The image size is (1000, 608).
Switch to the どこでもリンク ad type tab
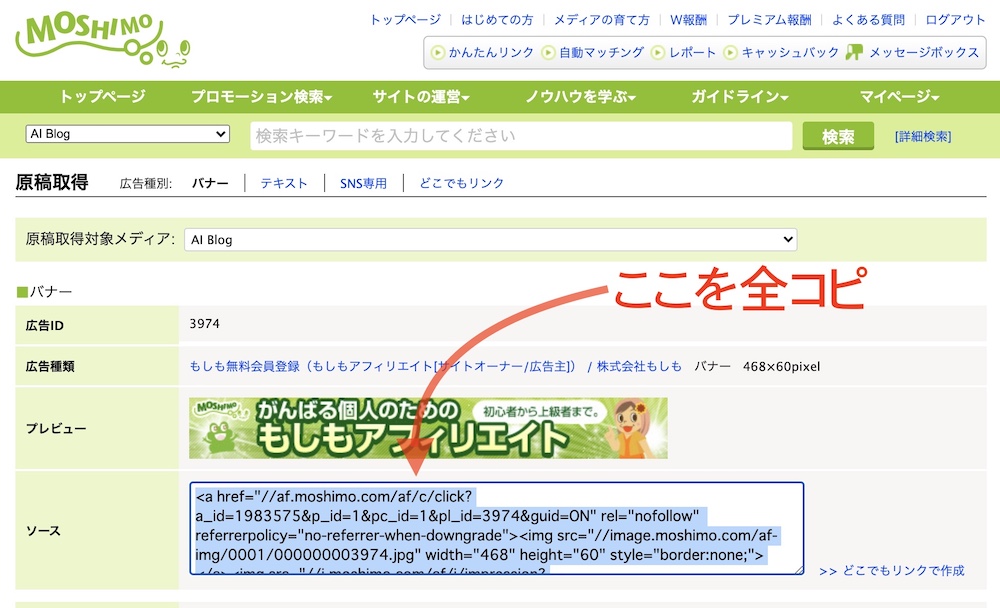point(462,184)
